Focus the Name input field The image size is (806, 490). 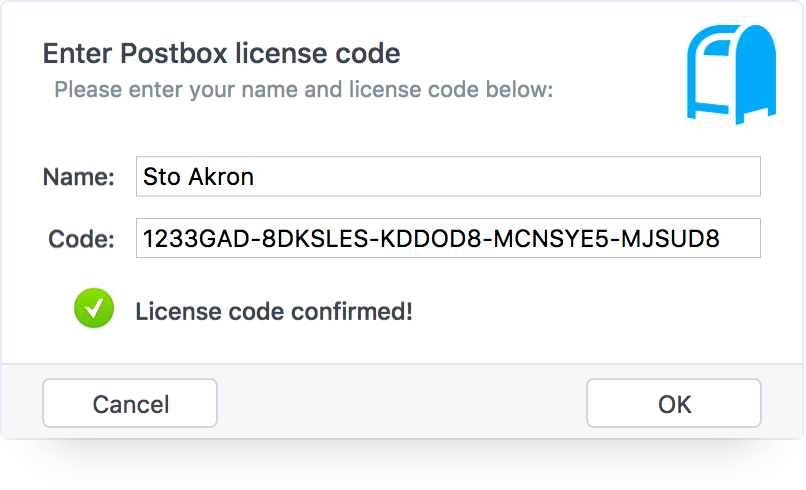pos(448,176)
